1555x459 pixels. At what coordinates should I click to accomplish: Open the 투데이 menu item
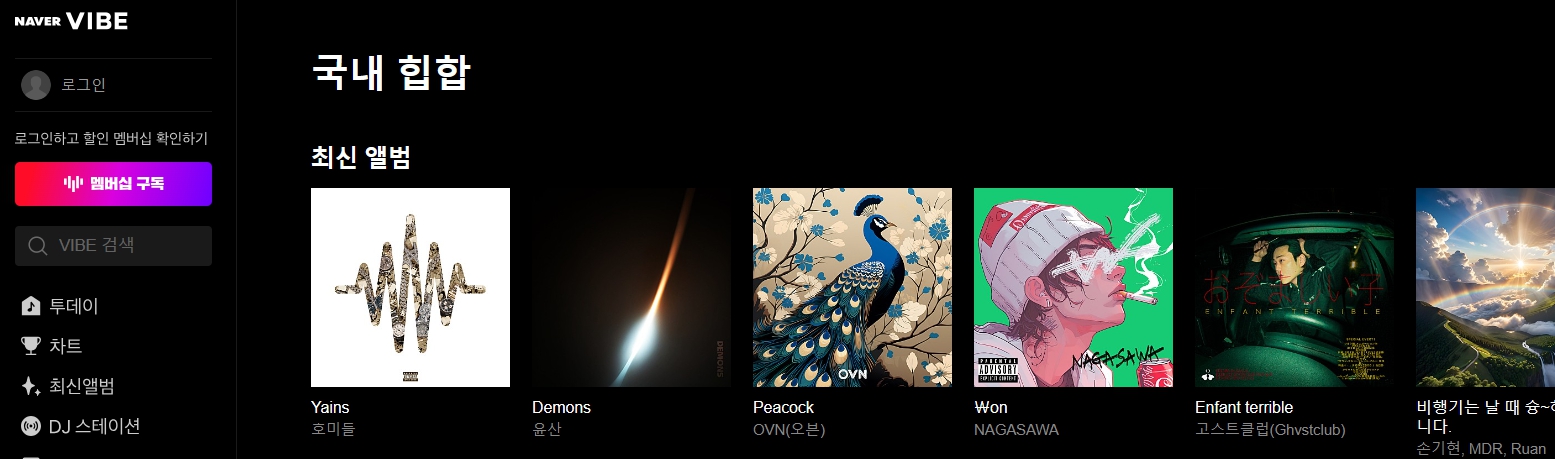click(x=74, y=306)
